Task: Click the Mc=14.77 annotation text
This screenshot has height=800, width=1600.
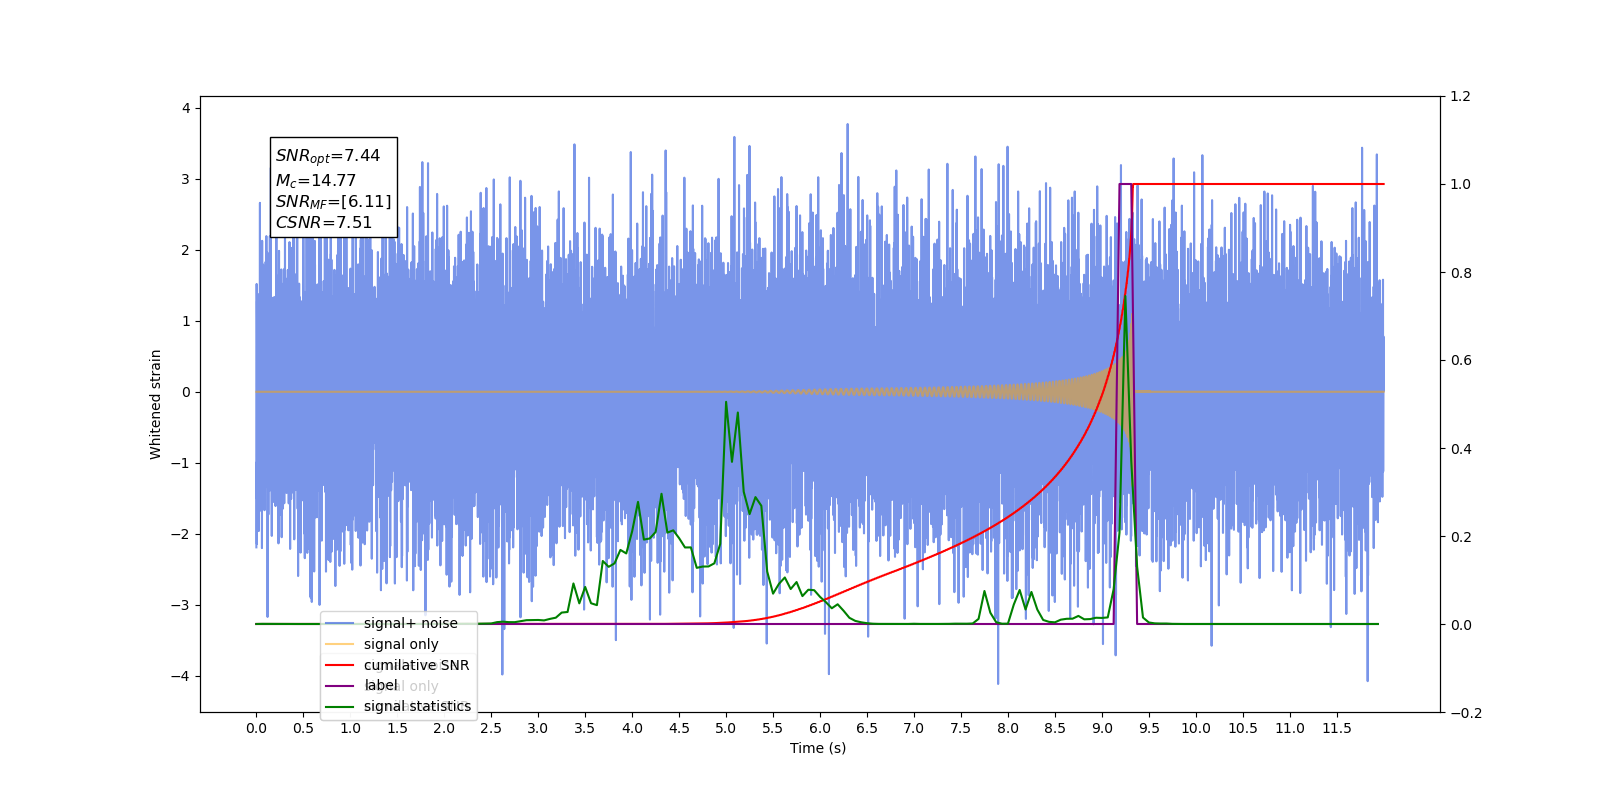Action: [316, 181]
